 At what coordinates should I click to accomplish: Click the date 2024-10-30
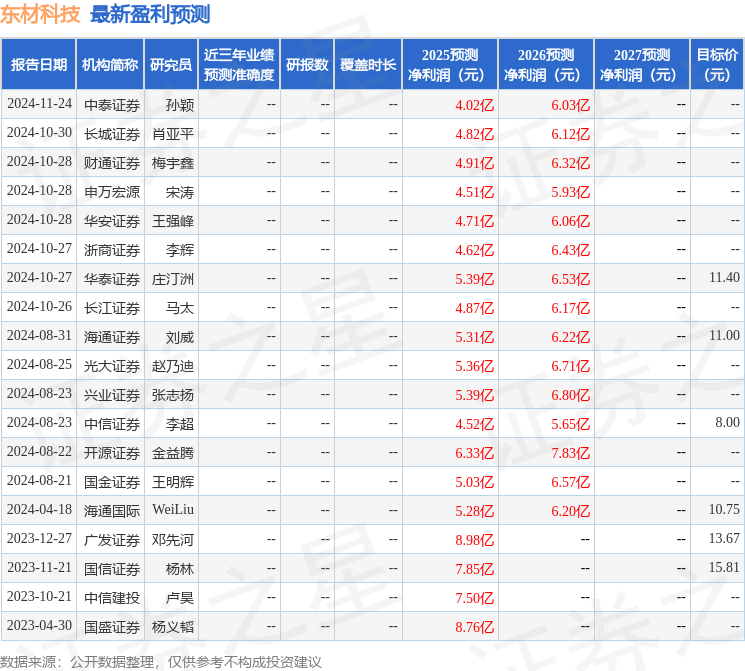(39, 133)
